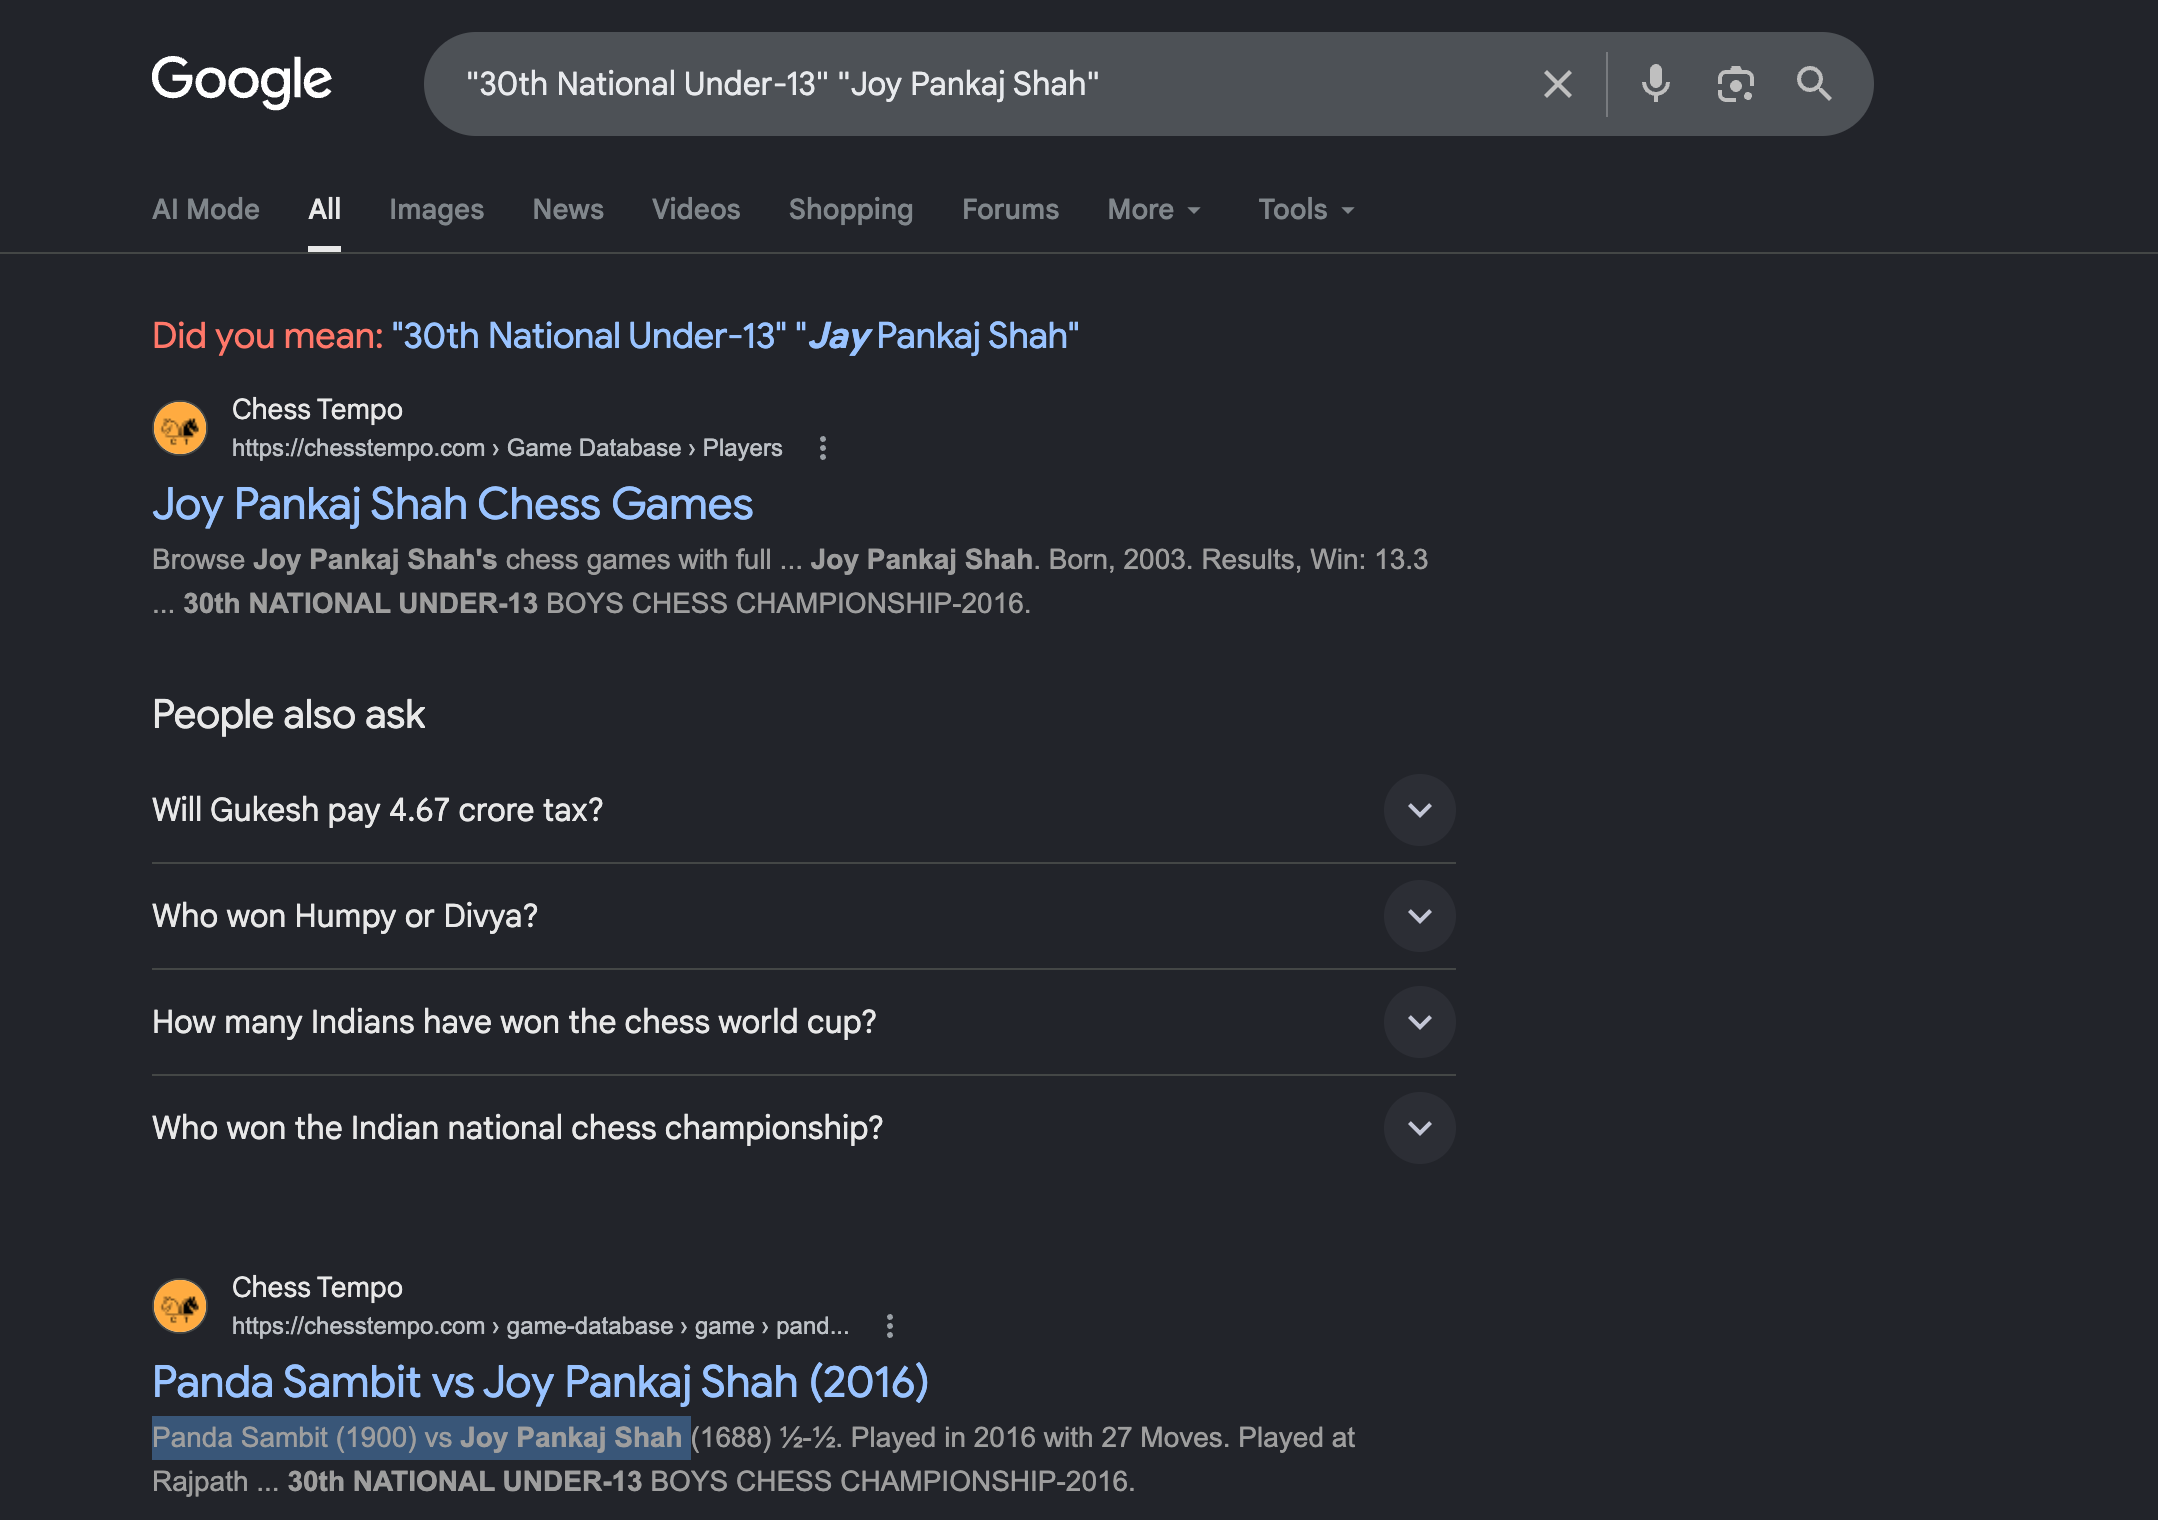Viewport: 2158px width, 1520px height.
Task: Start voice search with the microphone icon
Action: click(1655, 84)
